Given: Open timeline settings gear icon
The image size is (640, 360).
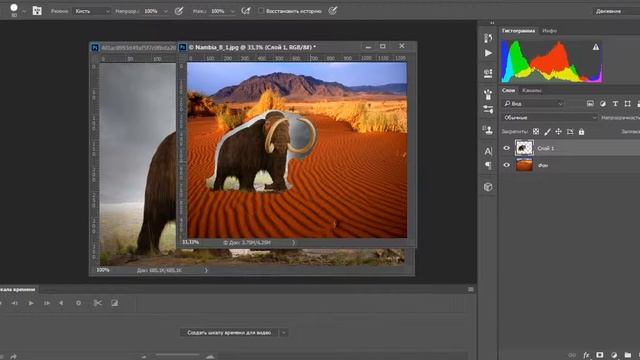Looking at the screenshot, I should tap(78, 303).
